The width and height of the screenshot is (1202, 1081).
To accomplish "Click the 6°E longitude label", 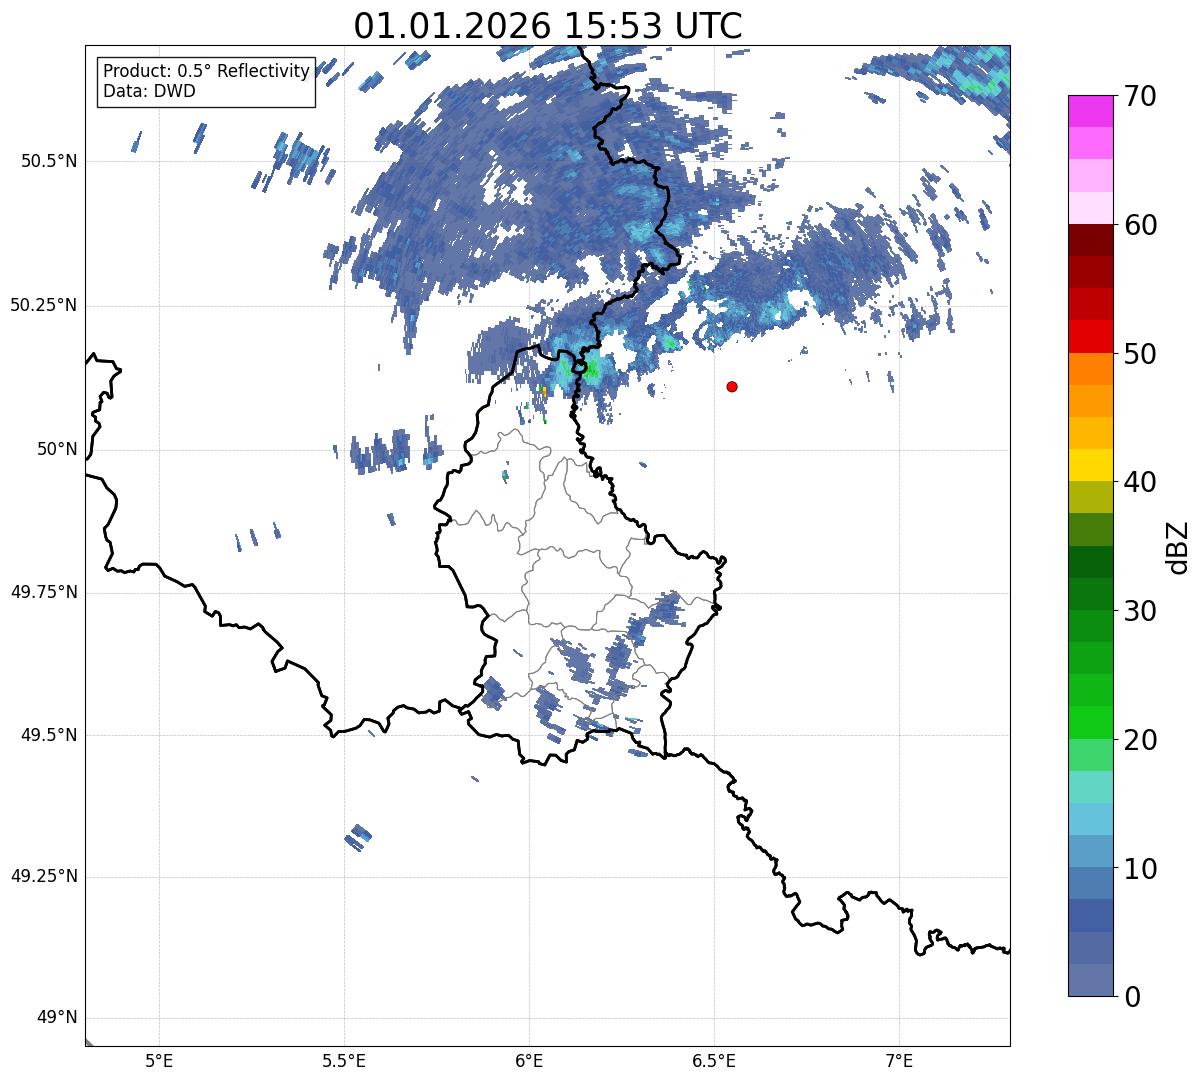I will (529, 1060).
